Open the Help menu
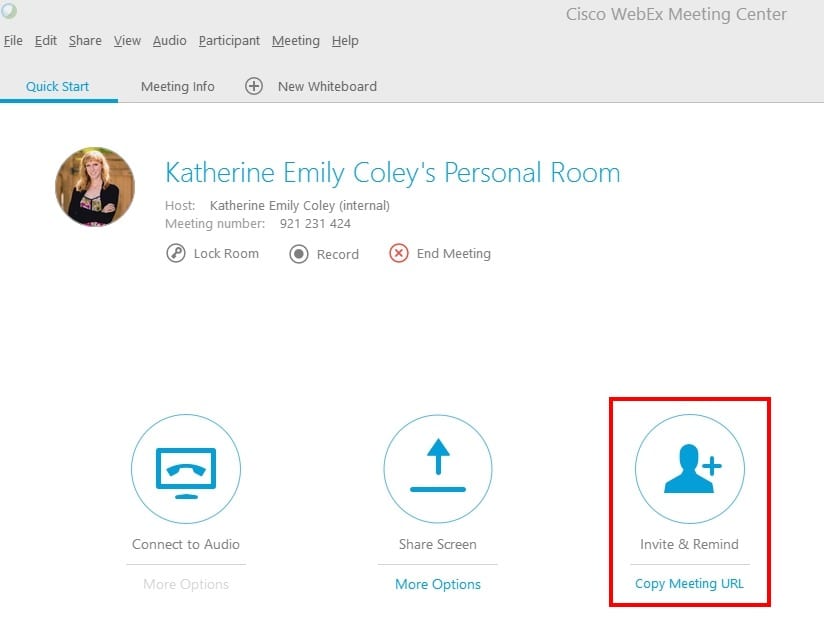The width and height of the screenshot is (824, 628). click(345, 40)
